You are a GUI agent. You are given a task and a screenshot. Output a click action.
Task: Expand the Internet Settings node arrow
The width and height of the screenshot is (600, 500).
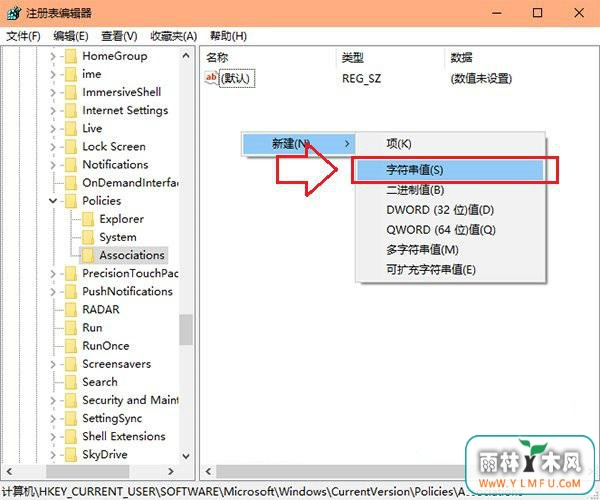click(53, 111)
